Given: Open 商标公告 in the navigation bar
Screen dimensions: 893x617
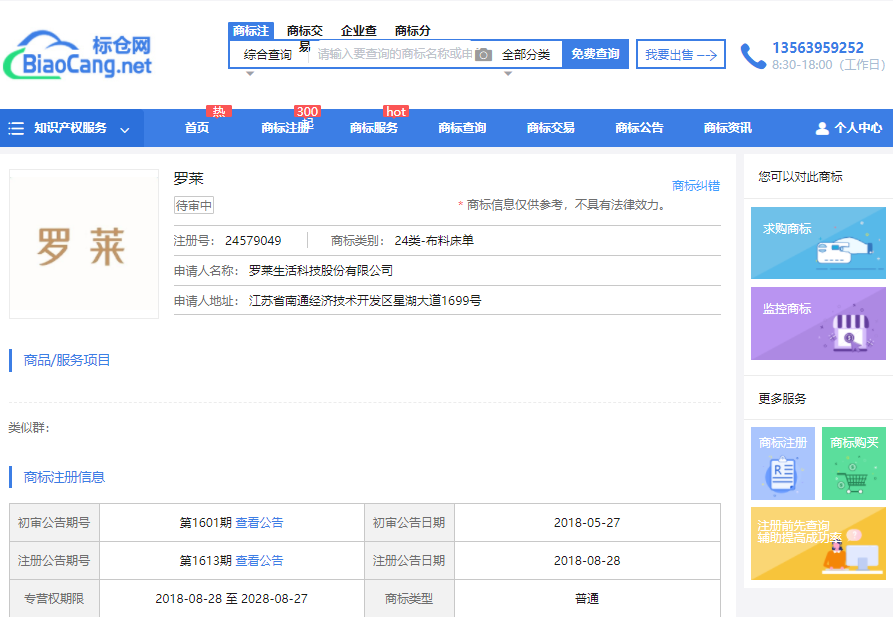Looking at the screenshot, I should (x=639, y=128).
